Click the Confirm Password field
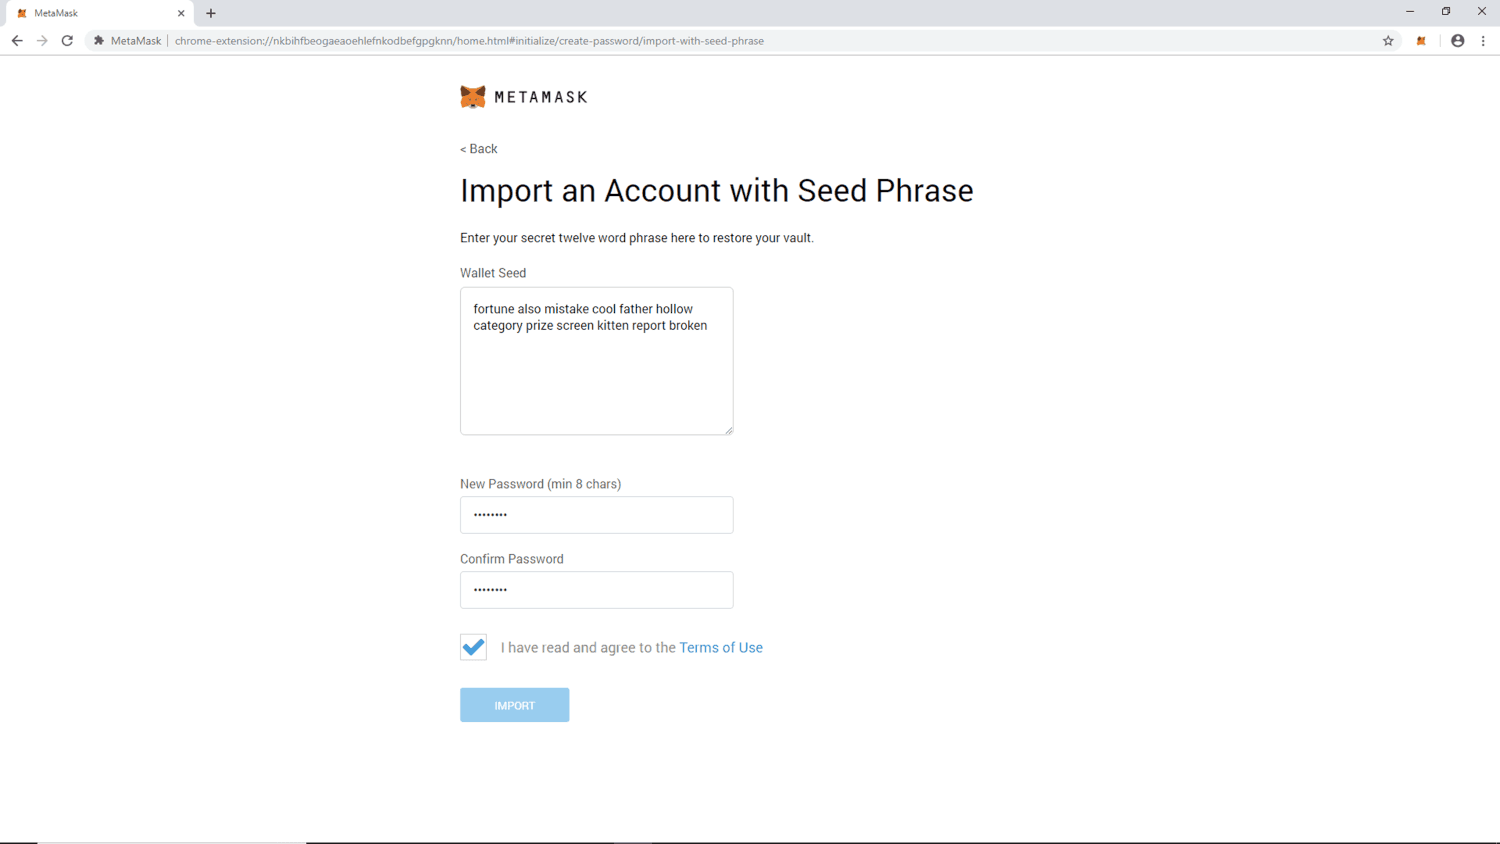The width and height of the screenshot is (1500, 844). pyautogui.click(x=597, y=590)
